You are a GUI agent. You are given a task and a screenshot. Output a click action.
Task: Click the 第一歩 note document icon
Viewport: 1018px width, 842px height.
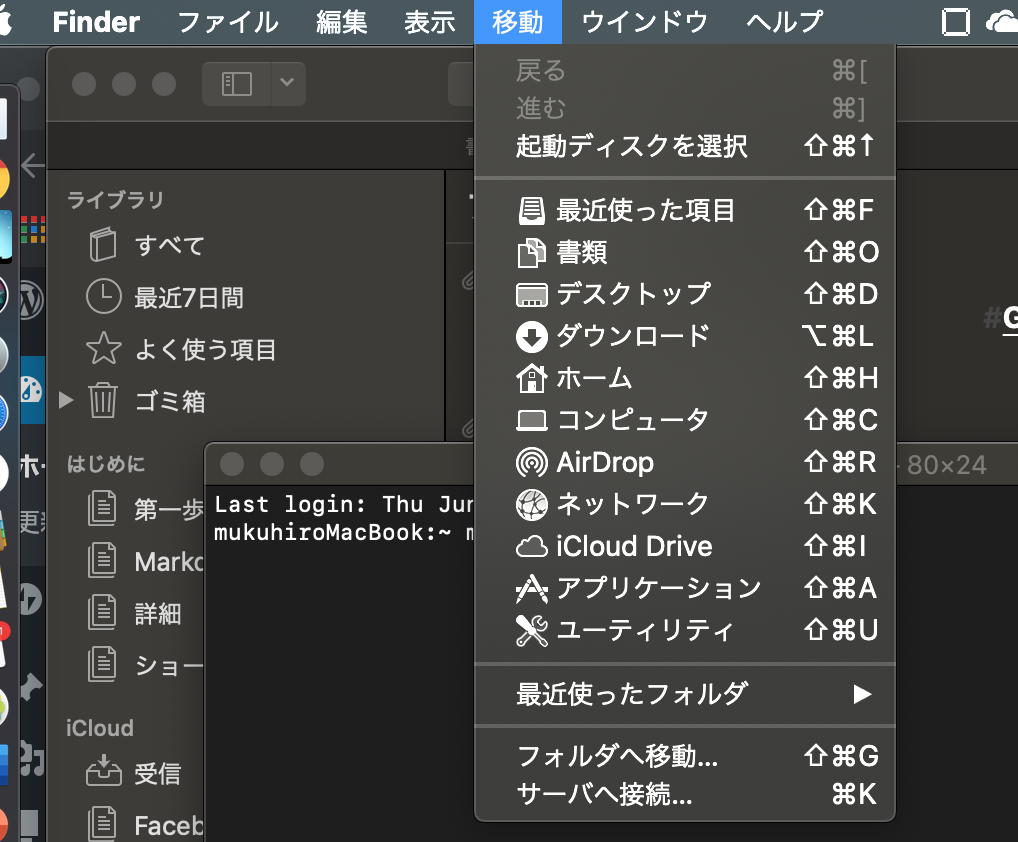point(102,508)
